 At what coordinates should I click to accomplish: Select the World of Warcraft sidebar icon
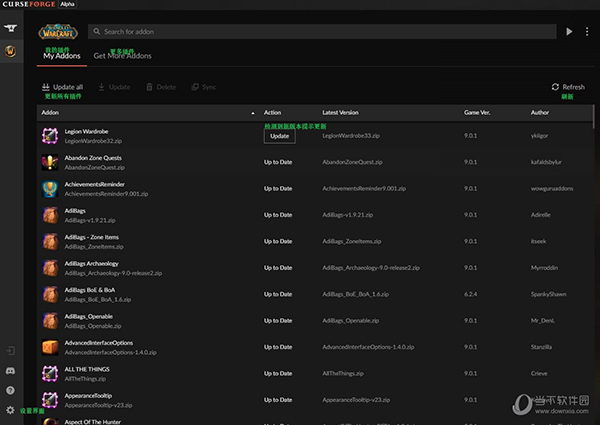10,51
